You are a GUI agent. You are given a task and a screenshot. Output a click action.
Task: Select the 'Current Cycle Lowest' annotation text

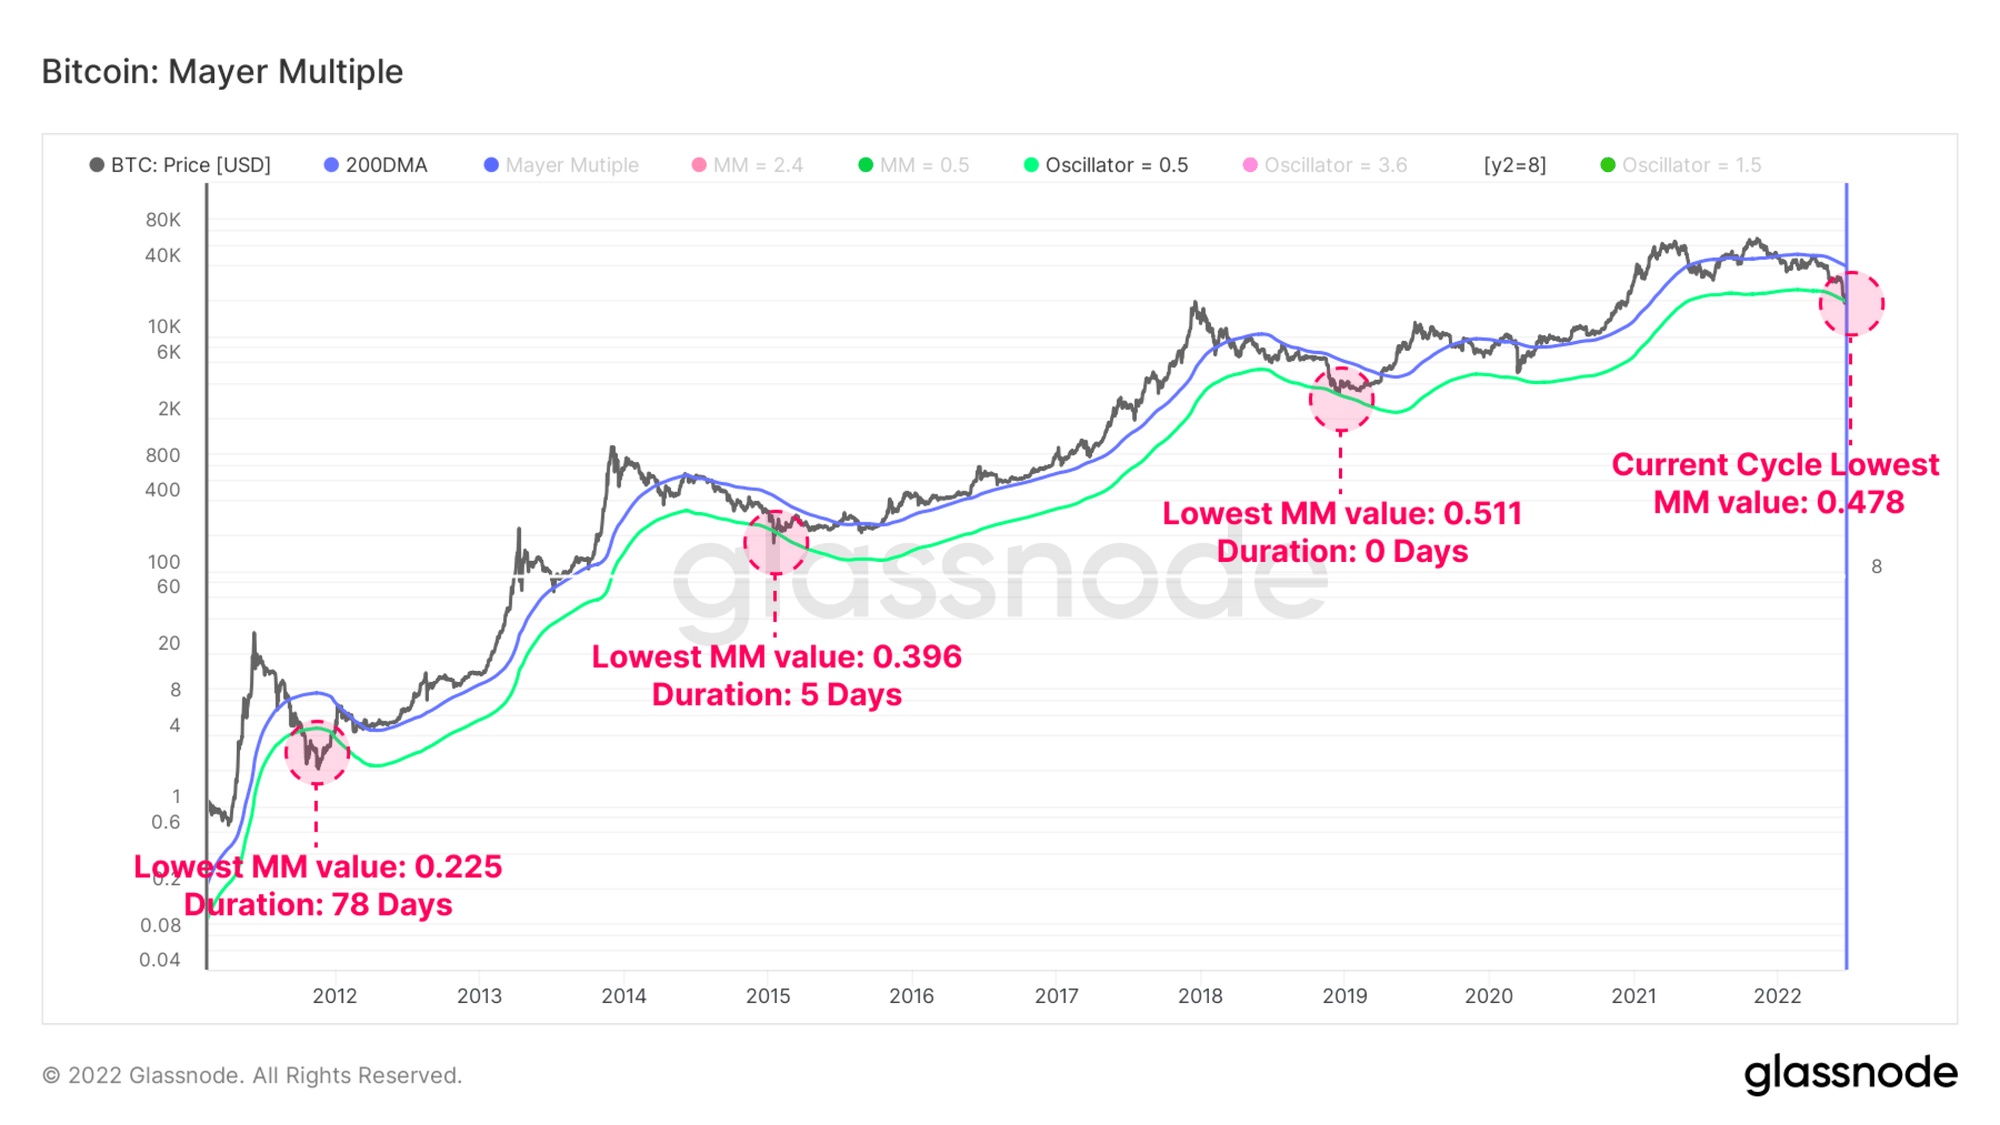click(x=1775, y=464)
